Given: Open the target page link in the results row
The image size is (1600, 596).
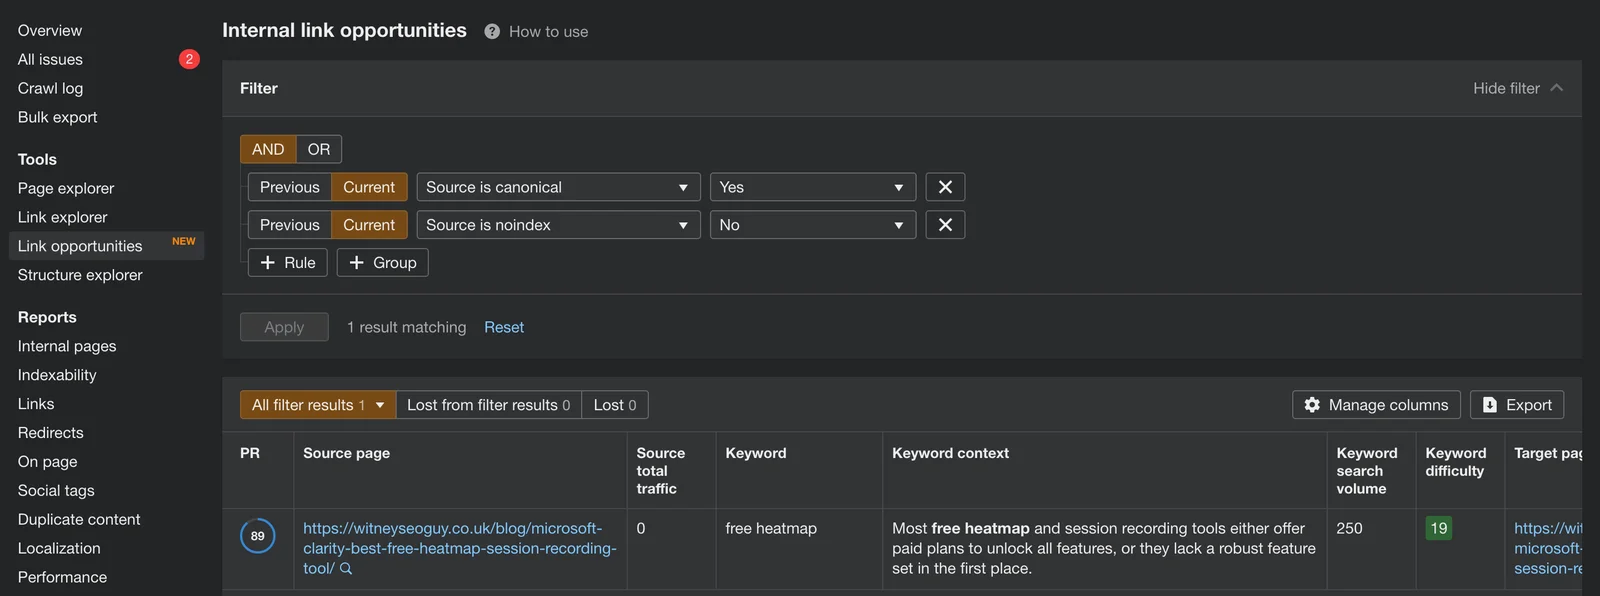Looking at the screenshot, I should (x=1548, y=548).
